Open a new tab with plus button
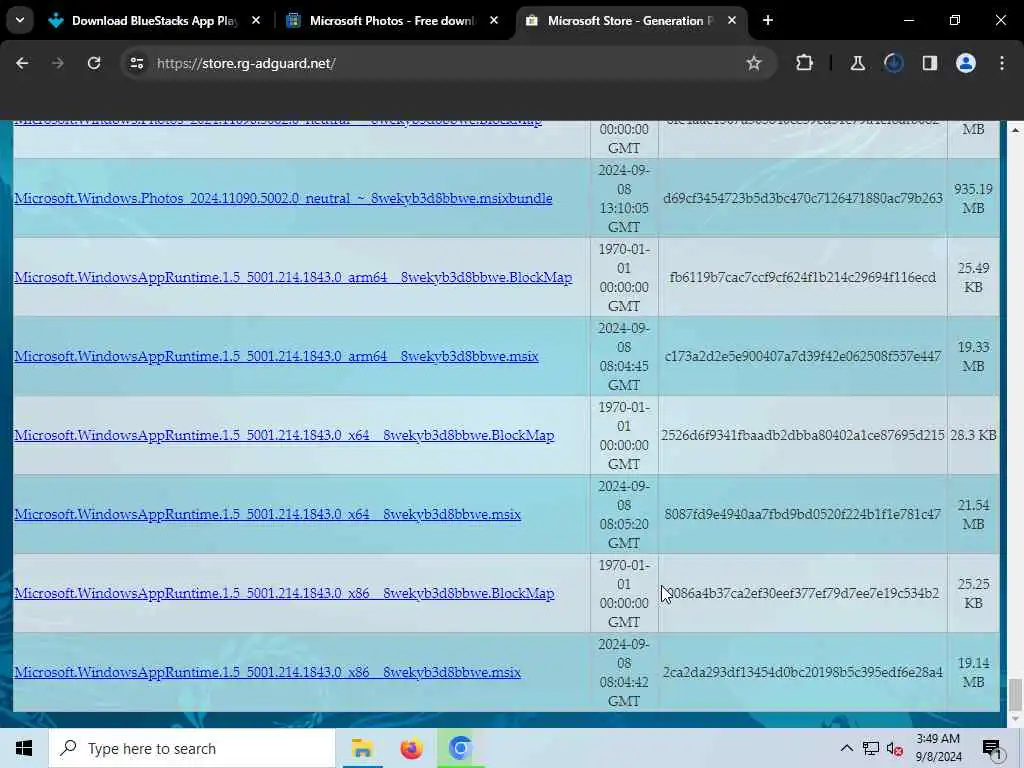The image size is (1024, 768). (768, 20)
